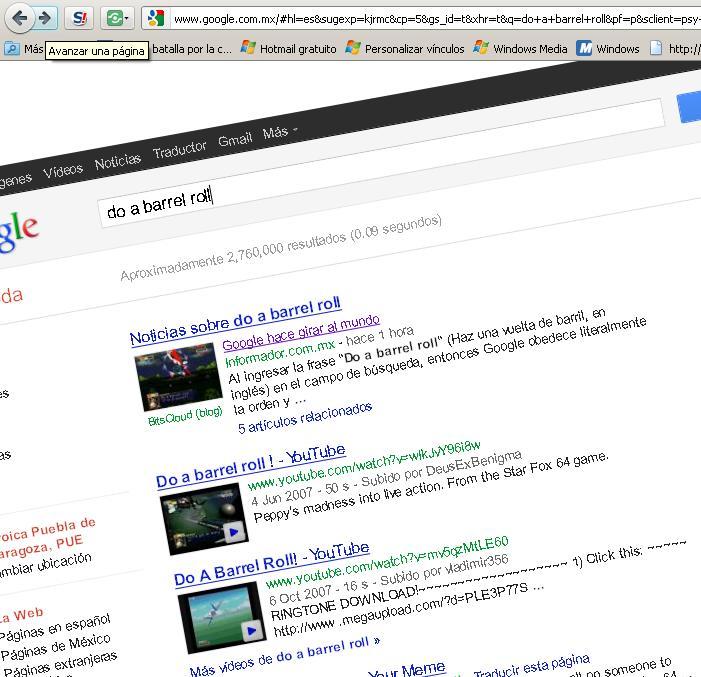Viewport: 701px width, 677px height.
Task: Click the www.youtube.com/watch?v=wlkJvY96i8w URL text
Action: click(364, 465)
